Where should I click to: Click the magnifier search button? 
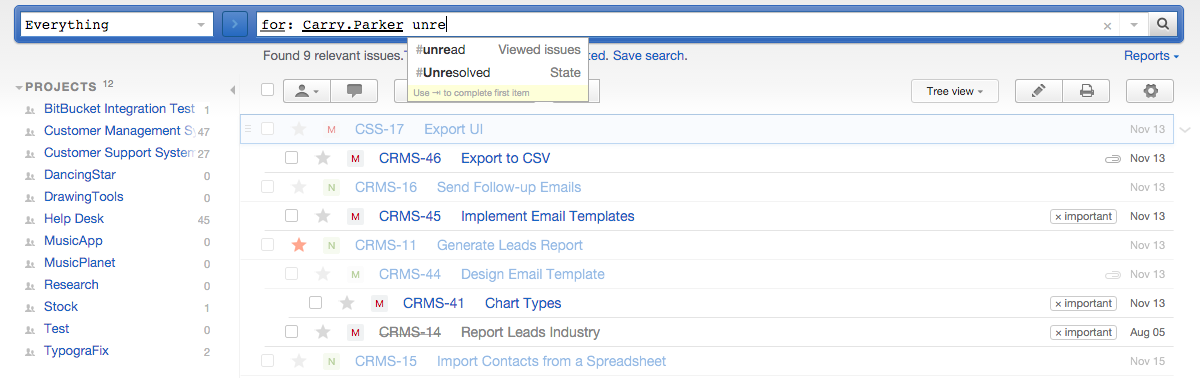click(1163, 24)
